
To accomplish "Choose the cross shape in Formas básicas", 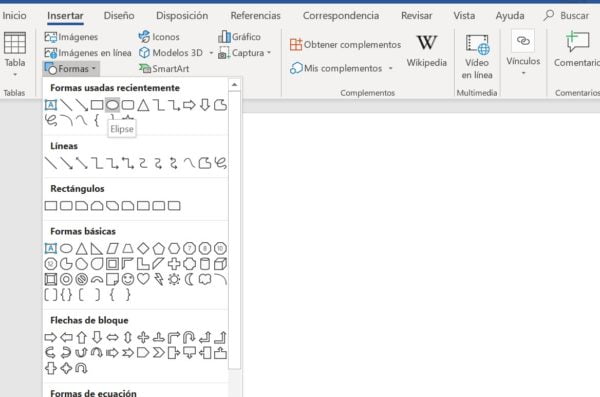I will click(174, 264).
